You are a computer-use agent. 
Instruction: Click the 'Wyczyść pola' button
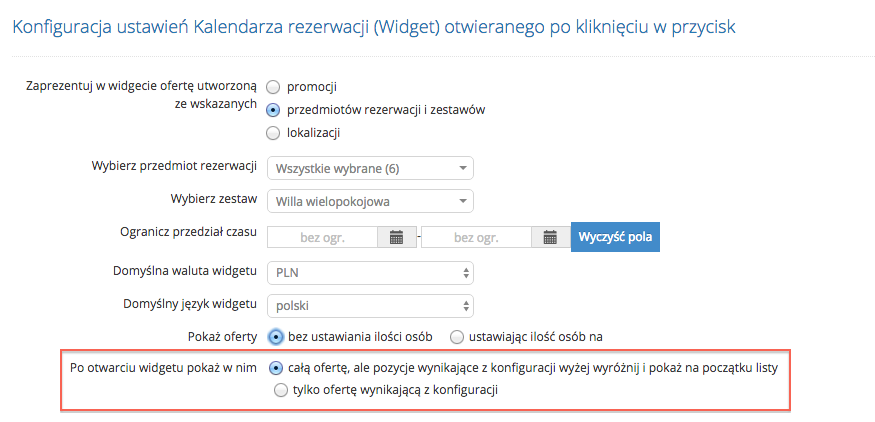coord(615,237)
